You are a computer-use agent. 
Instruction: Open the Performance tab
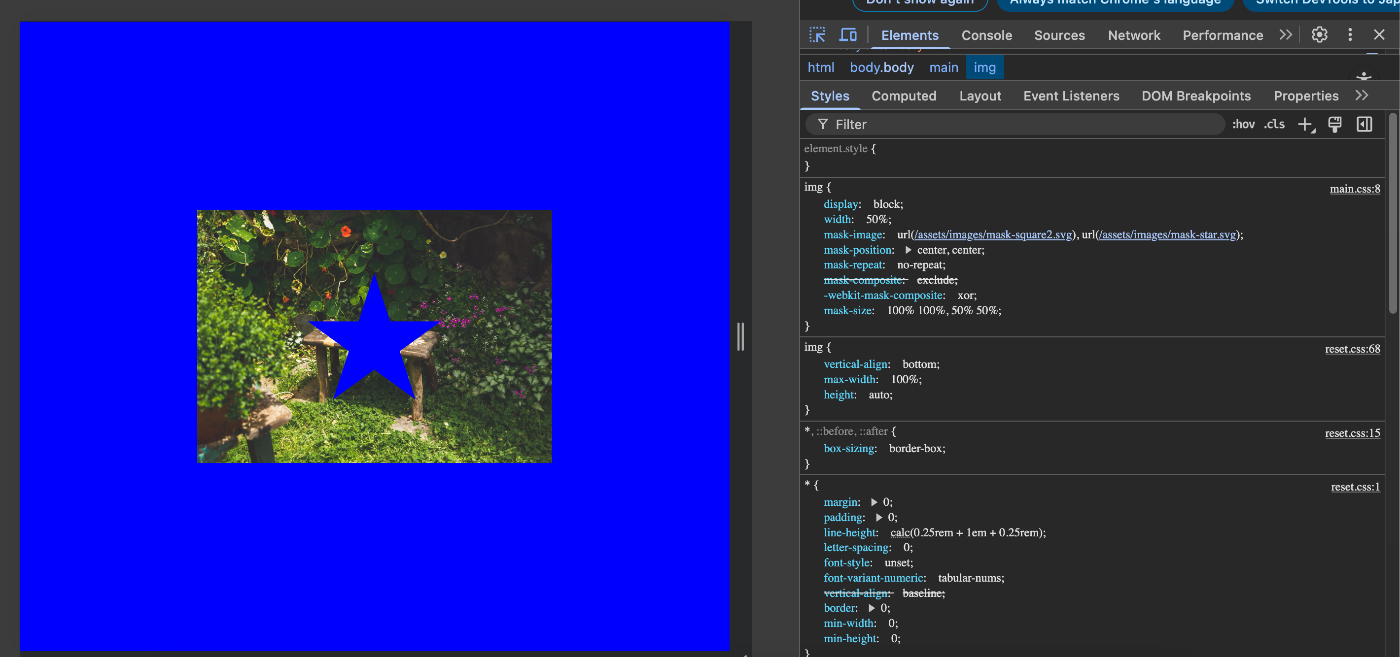(1223, 35)
